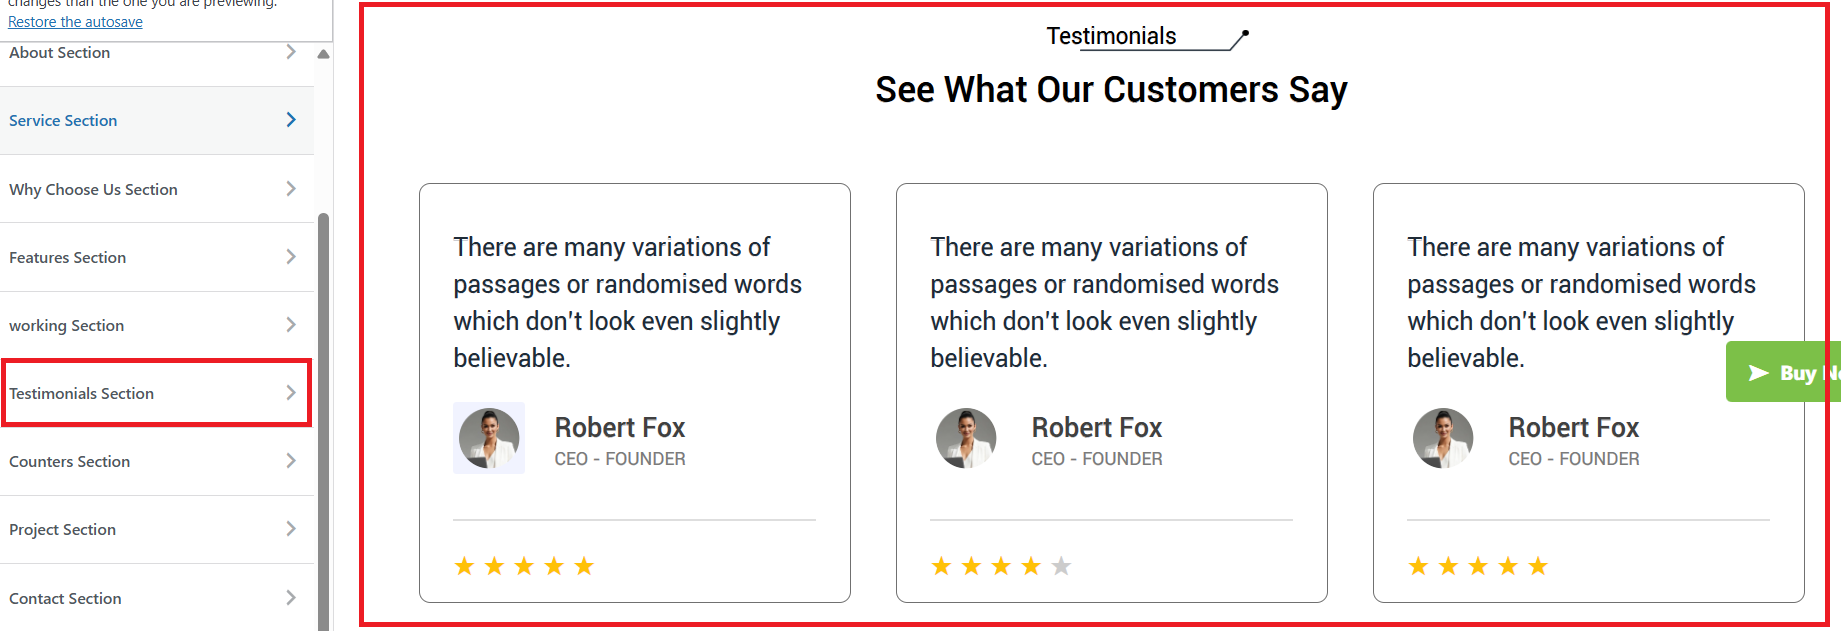Click the paper plane icon on Buy button

[x=1758, y=373]
